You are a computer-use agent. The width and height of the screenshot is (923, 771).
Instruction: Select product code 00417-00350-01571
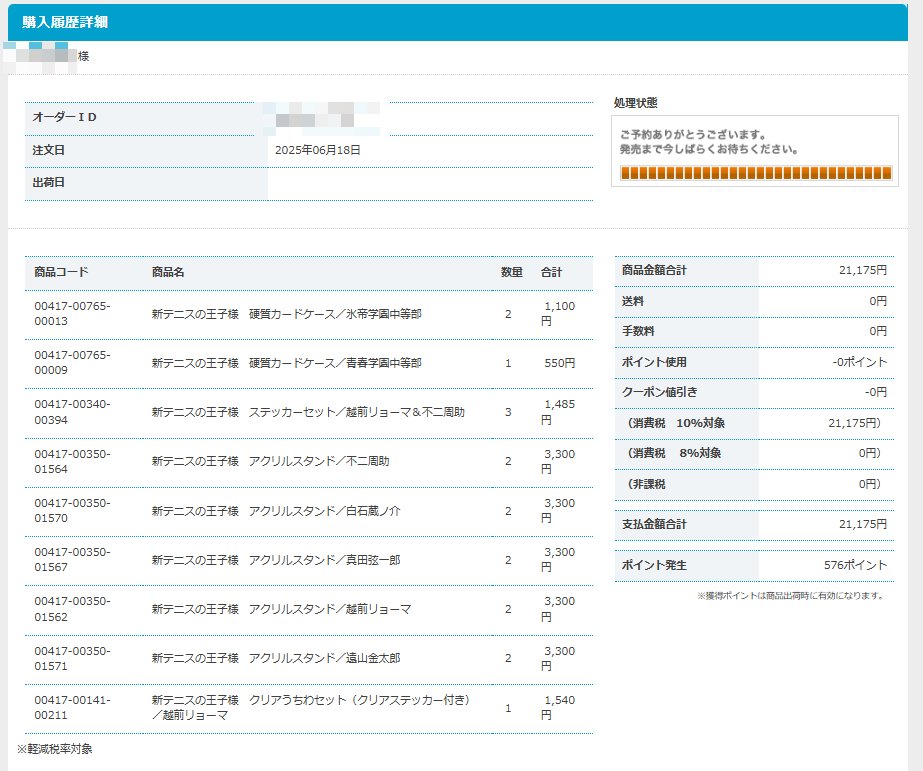coord(72,659)
